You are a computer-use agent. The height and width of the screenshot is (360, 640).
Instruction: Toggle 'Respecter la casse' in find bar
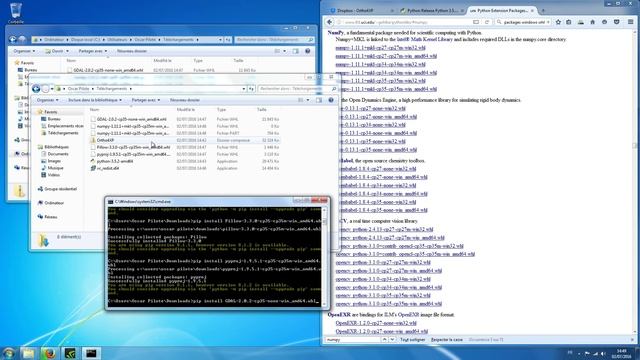click(447, 340)
